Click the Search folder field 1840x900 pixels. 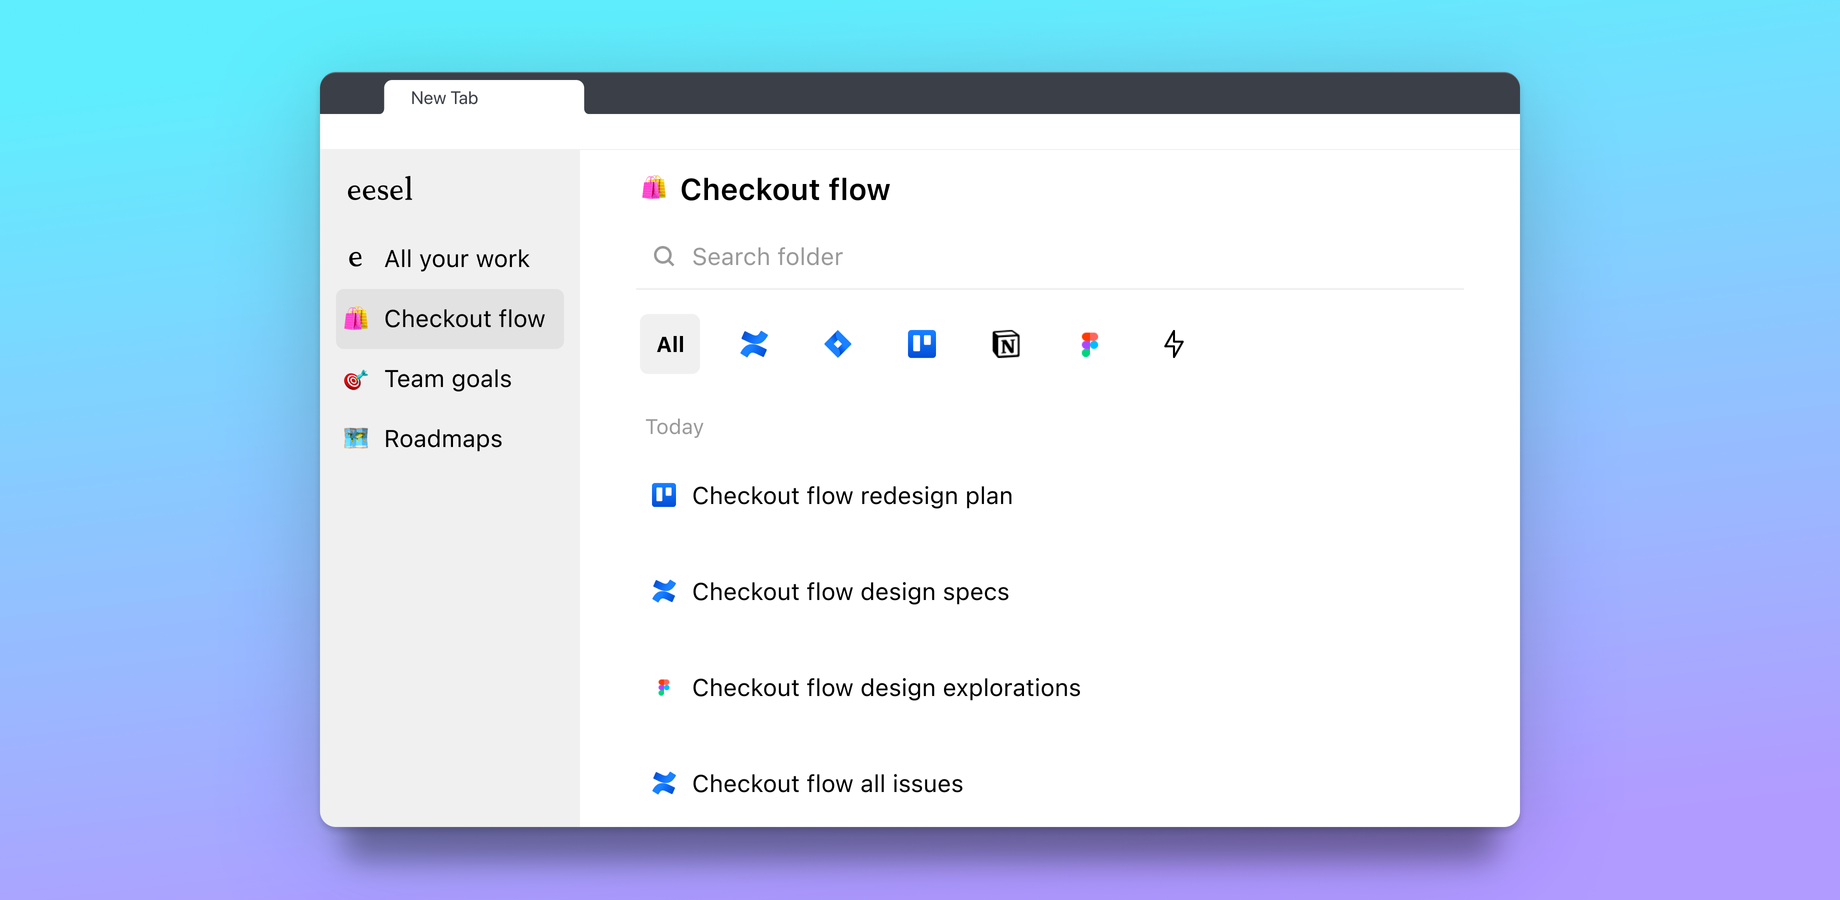point(1050,257)
